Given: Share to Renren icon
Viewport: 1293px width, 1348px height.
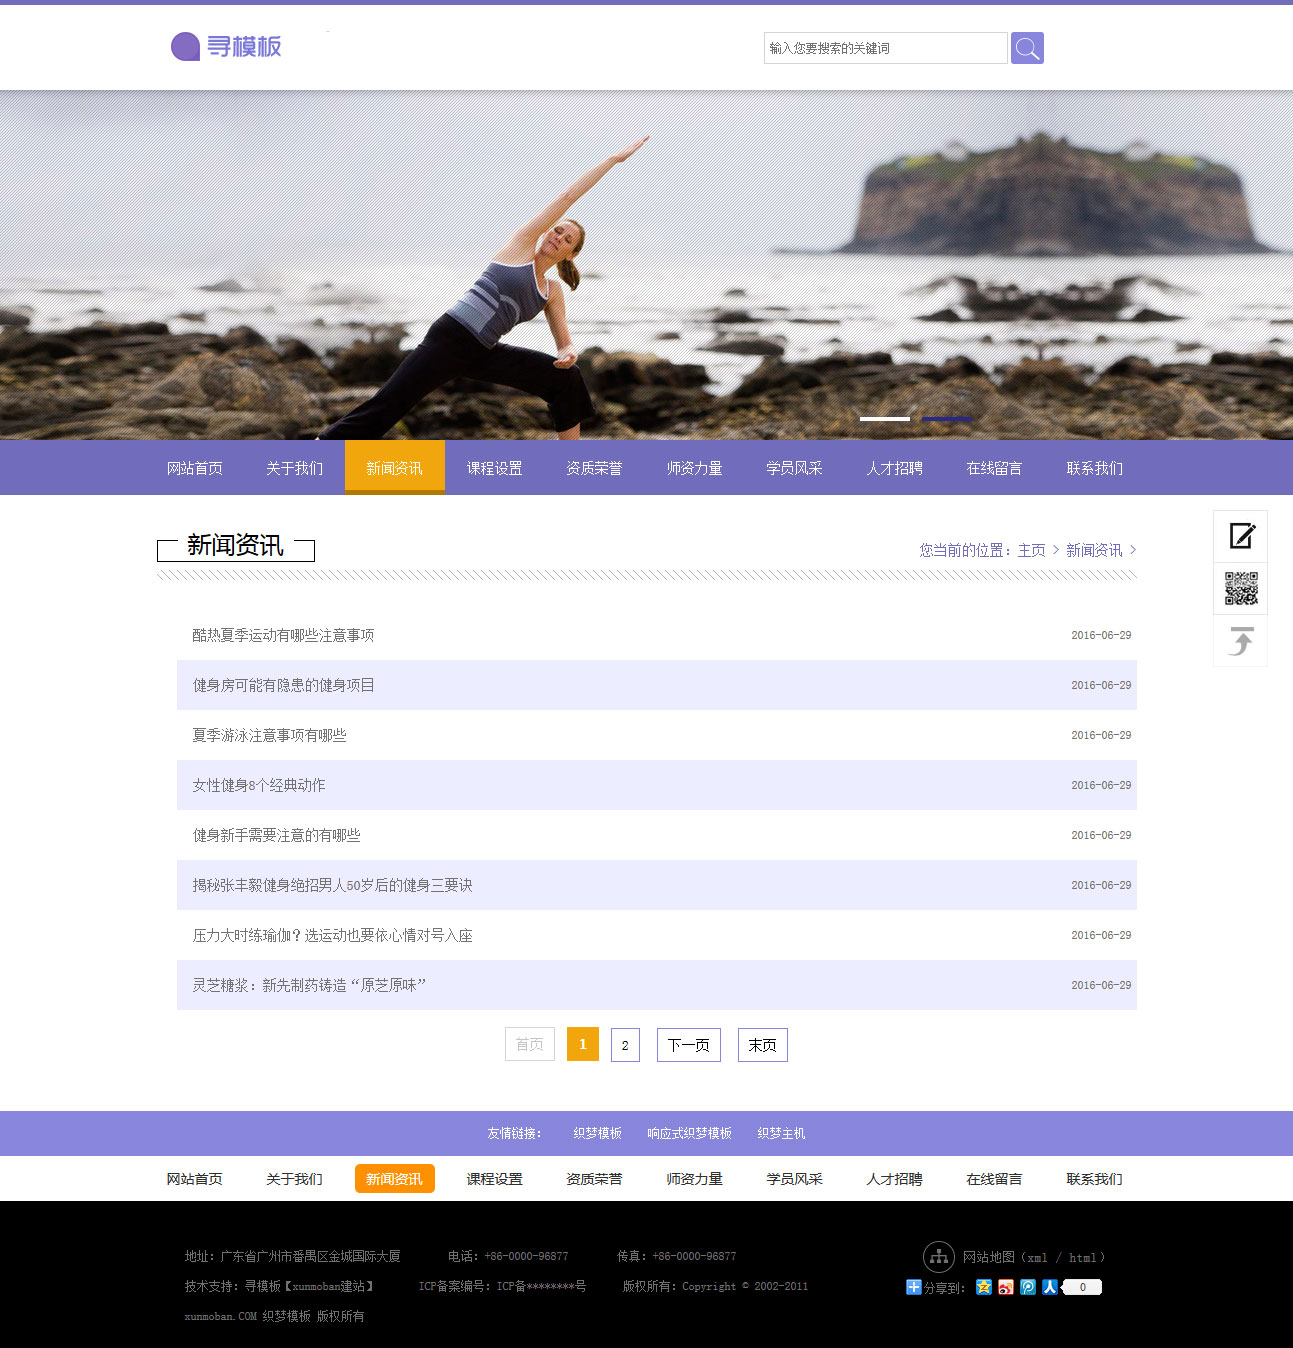Looking at the screenshot, I should (x=1049, y=1287).
